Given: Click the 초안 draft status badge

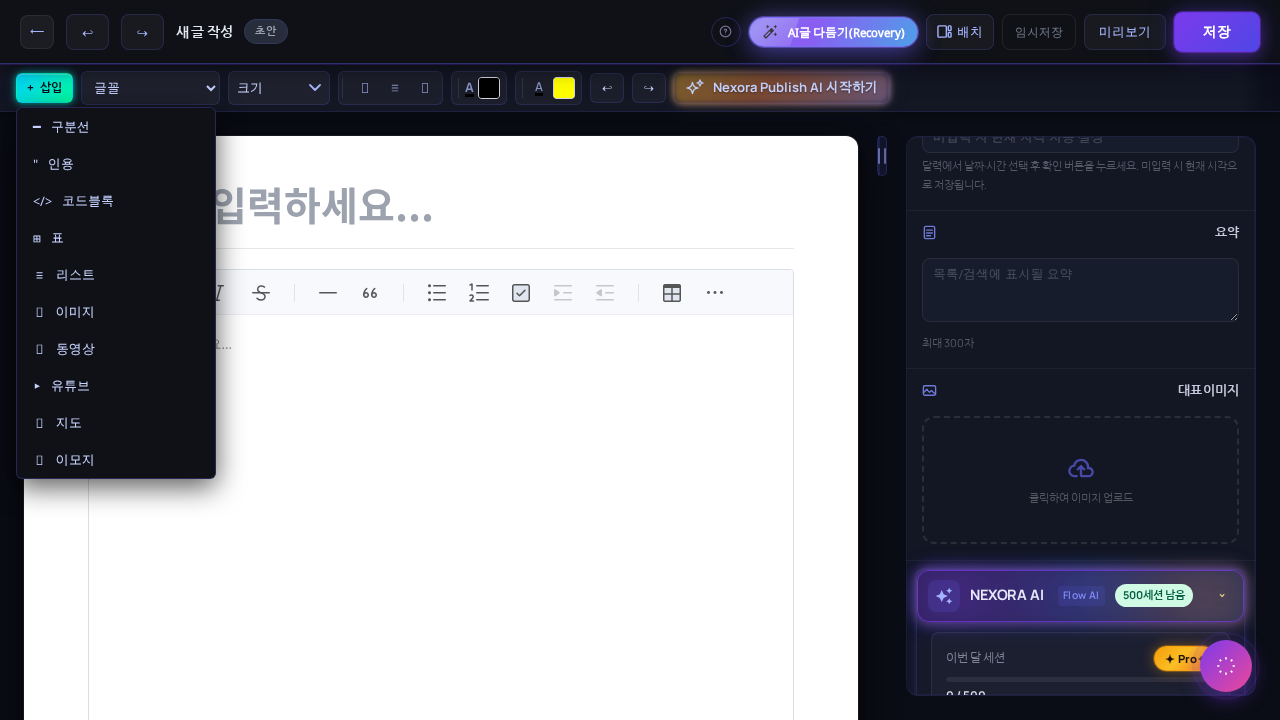Looking at the screenshot, I should (266, 31).
